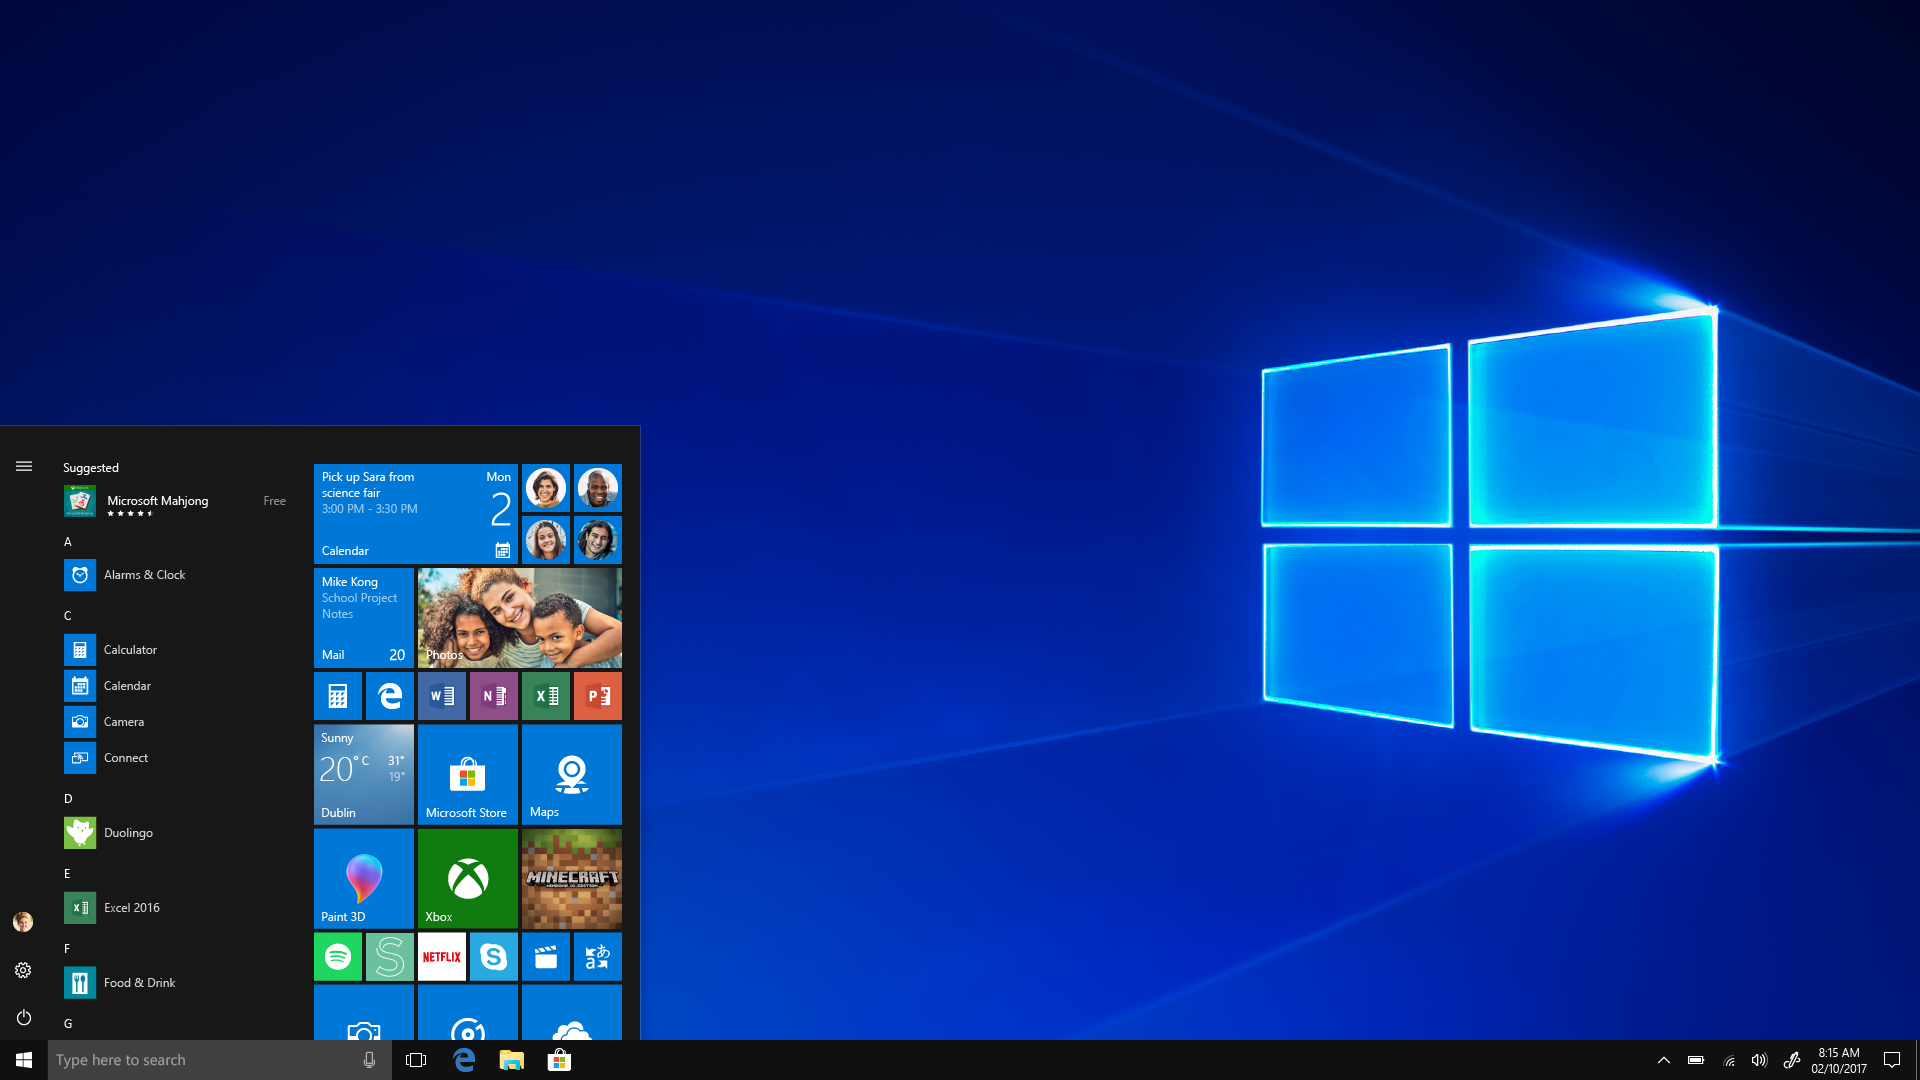Launch Paint 3D tile
The height and width of the screenshot is (1080, 1920).
point(364,878)
